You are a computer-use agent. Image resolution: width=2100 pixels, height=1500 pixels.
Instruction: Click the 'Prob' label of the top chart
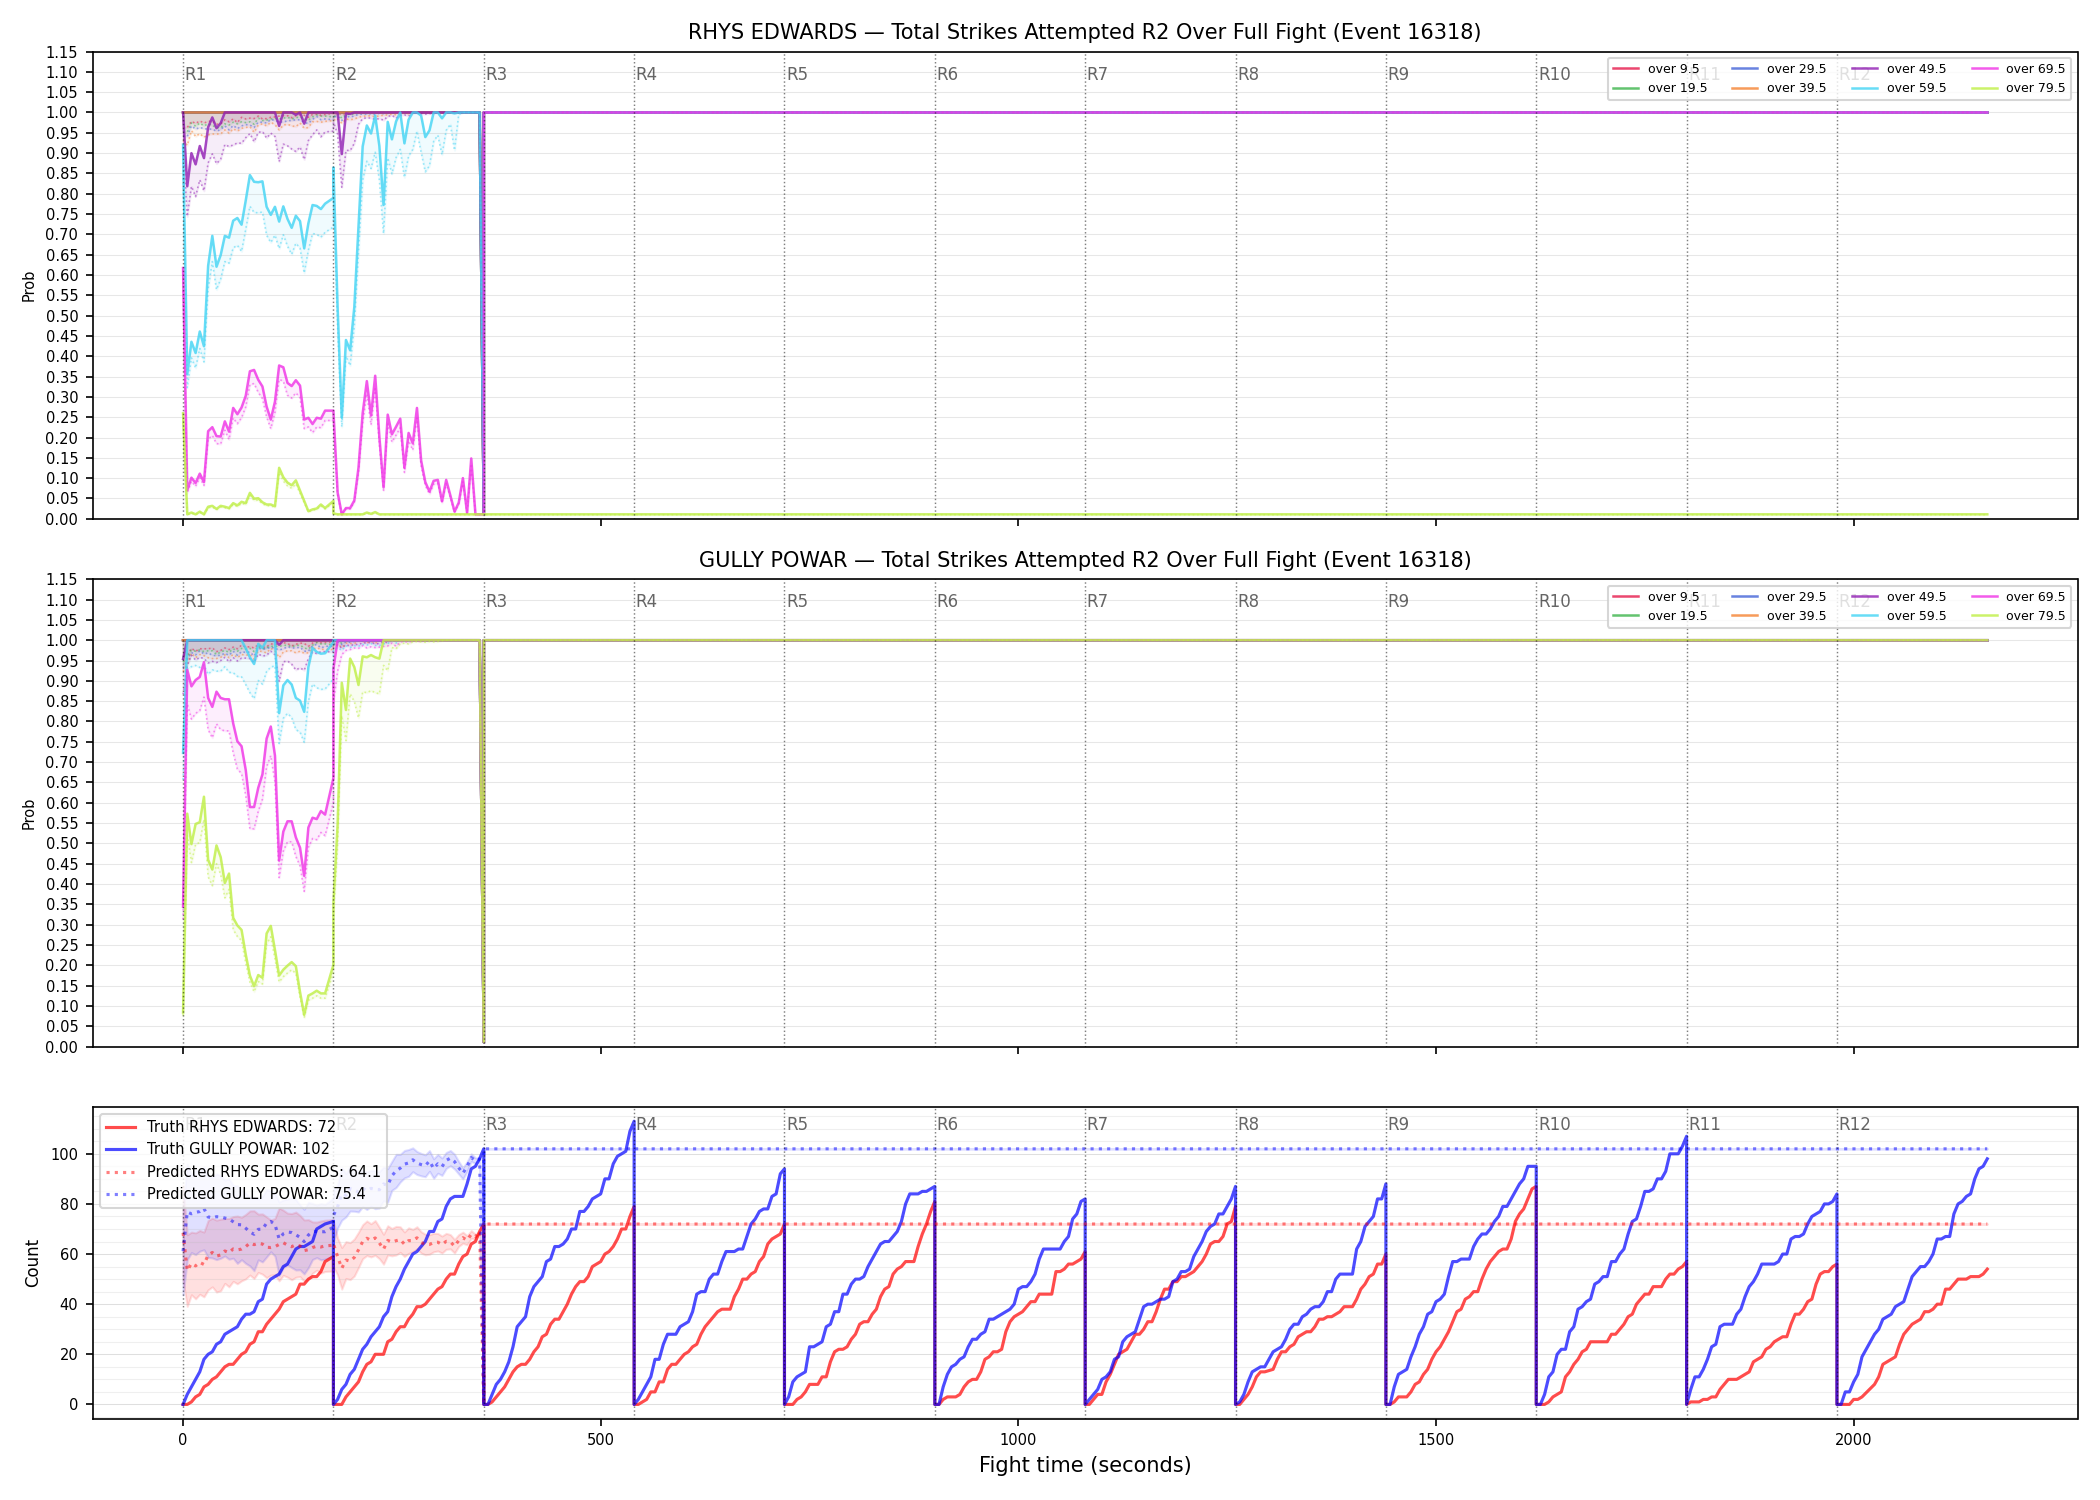pos(29,286)
